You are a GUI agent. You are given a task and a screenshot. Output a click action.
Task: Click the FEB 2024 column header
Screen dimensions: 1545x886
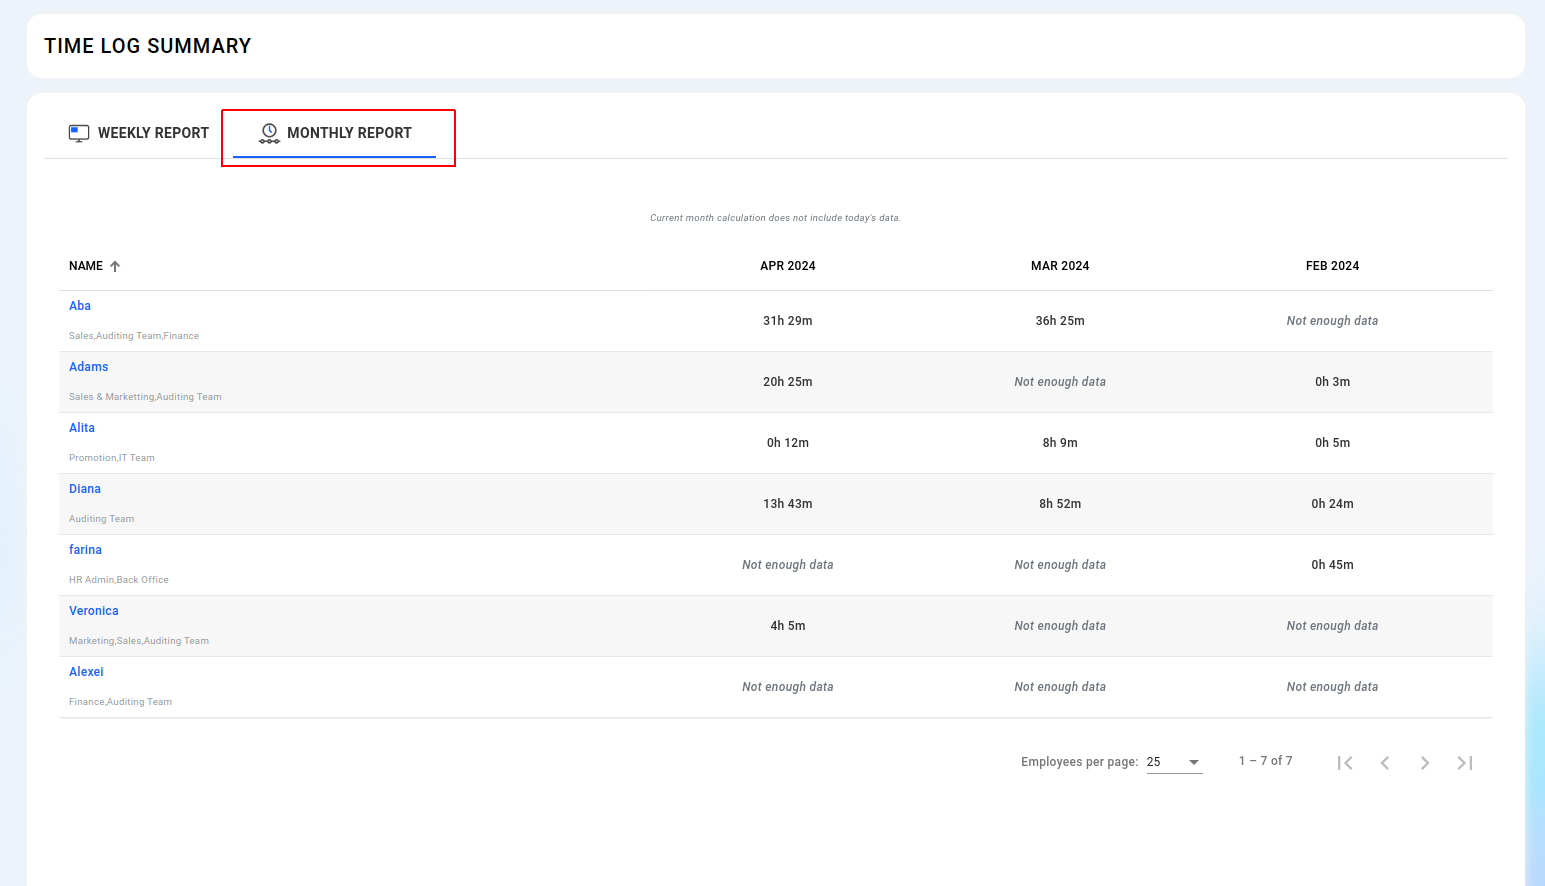pyautogui.click(x=1332, y=266)
